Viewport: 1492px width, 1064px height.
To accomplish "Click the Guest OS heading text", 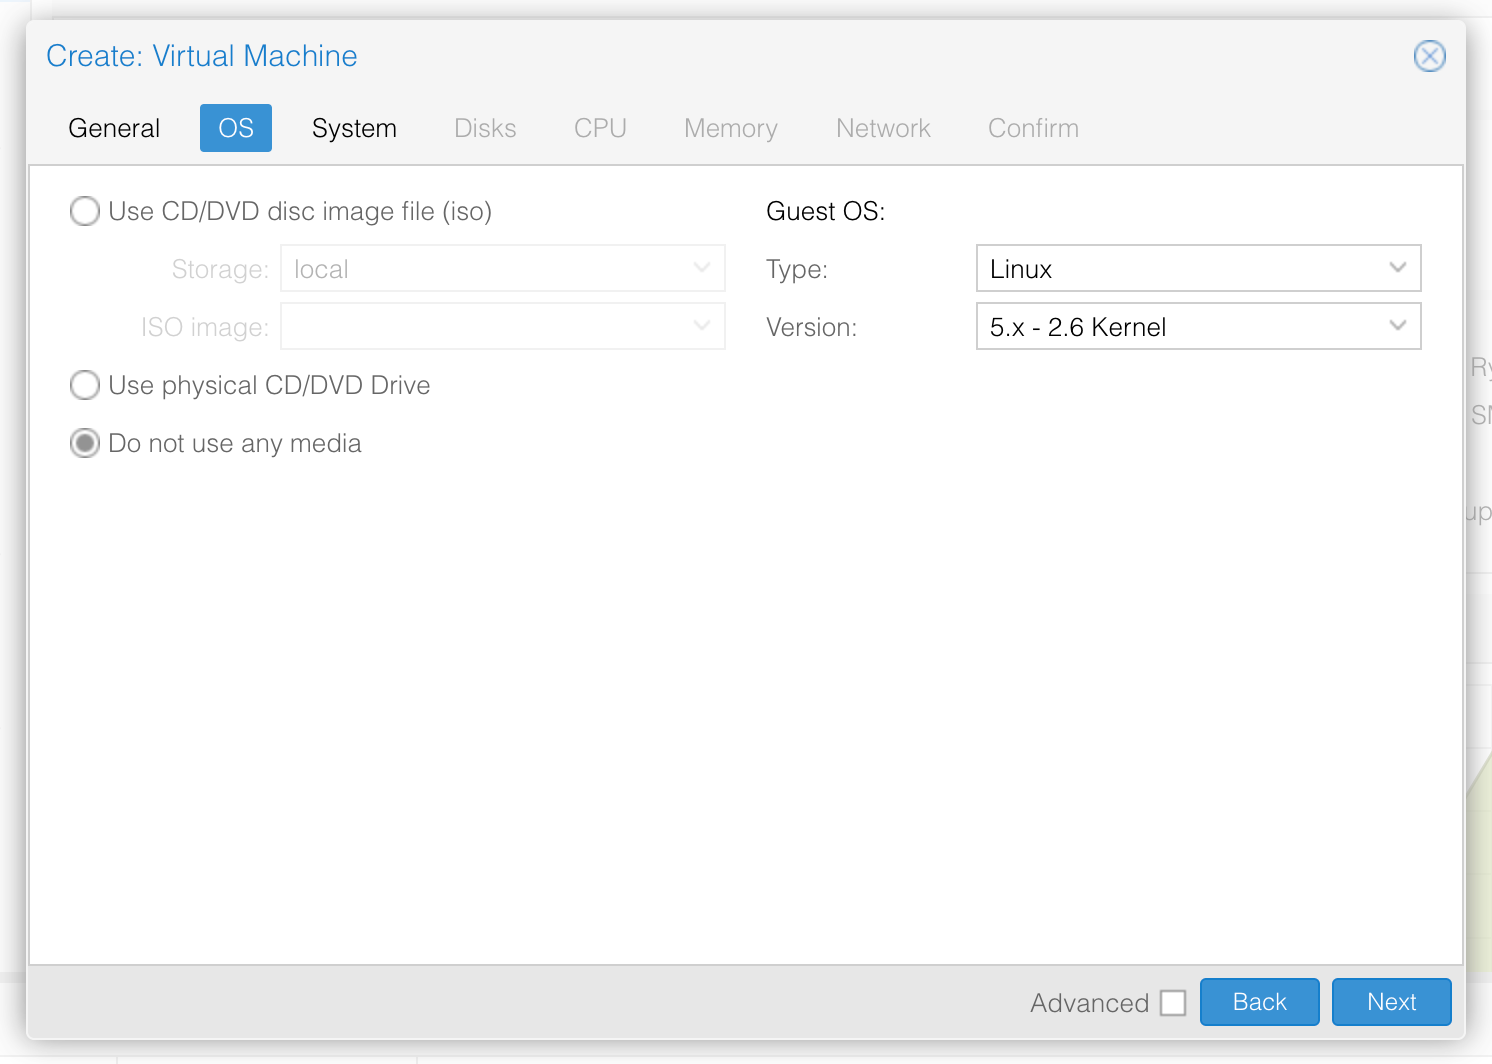I will pos(825,211).
